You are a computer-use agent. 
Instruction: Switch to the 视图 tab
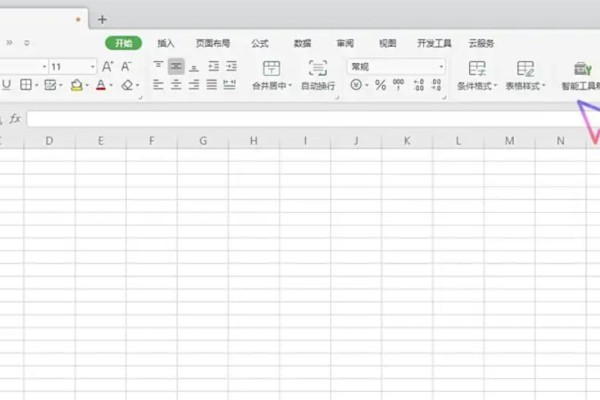[x=387, y=43]
